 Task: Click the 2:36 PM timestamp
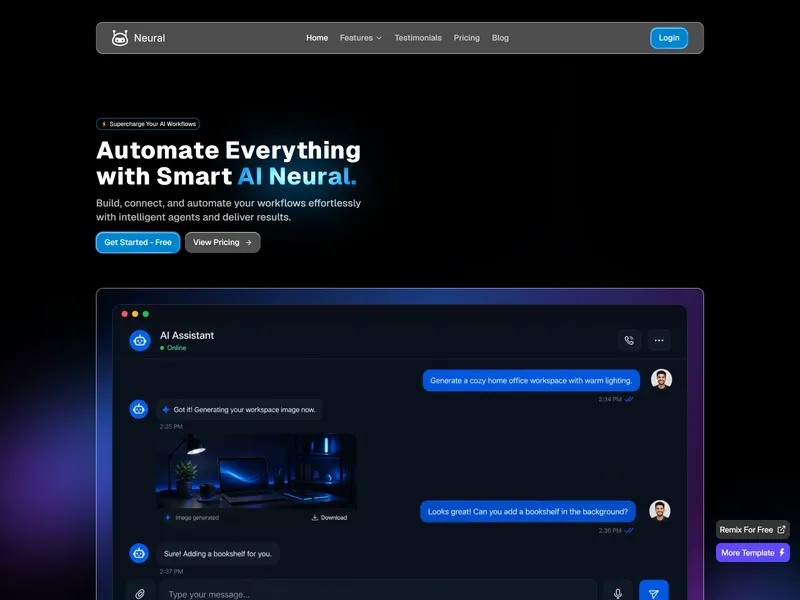[x=610, y=531]
